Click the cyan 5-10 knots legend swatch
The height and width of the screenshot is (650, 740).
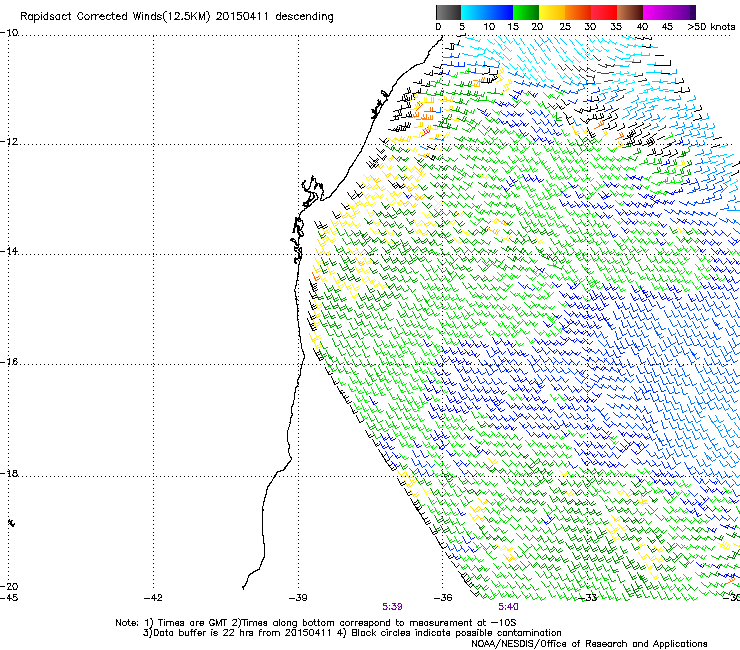[474, 12]
